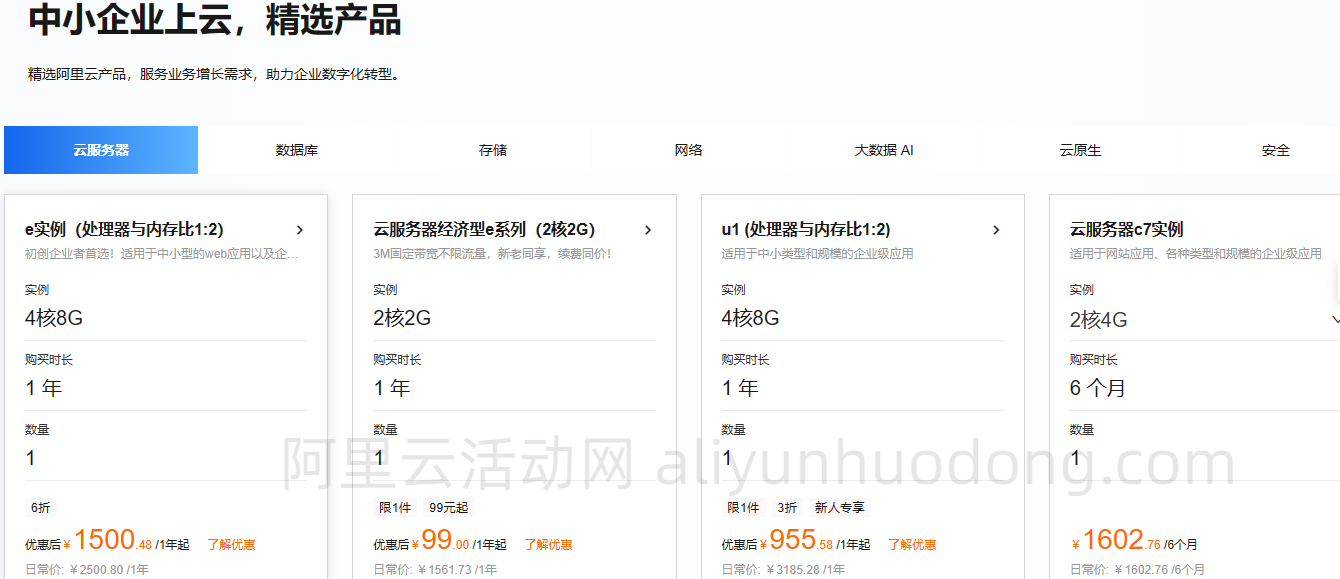The image size is (1340, 579).
Task: Open the 云服务器经济型e系列 (2核2G) title
Action: point(484,230)
